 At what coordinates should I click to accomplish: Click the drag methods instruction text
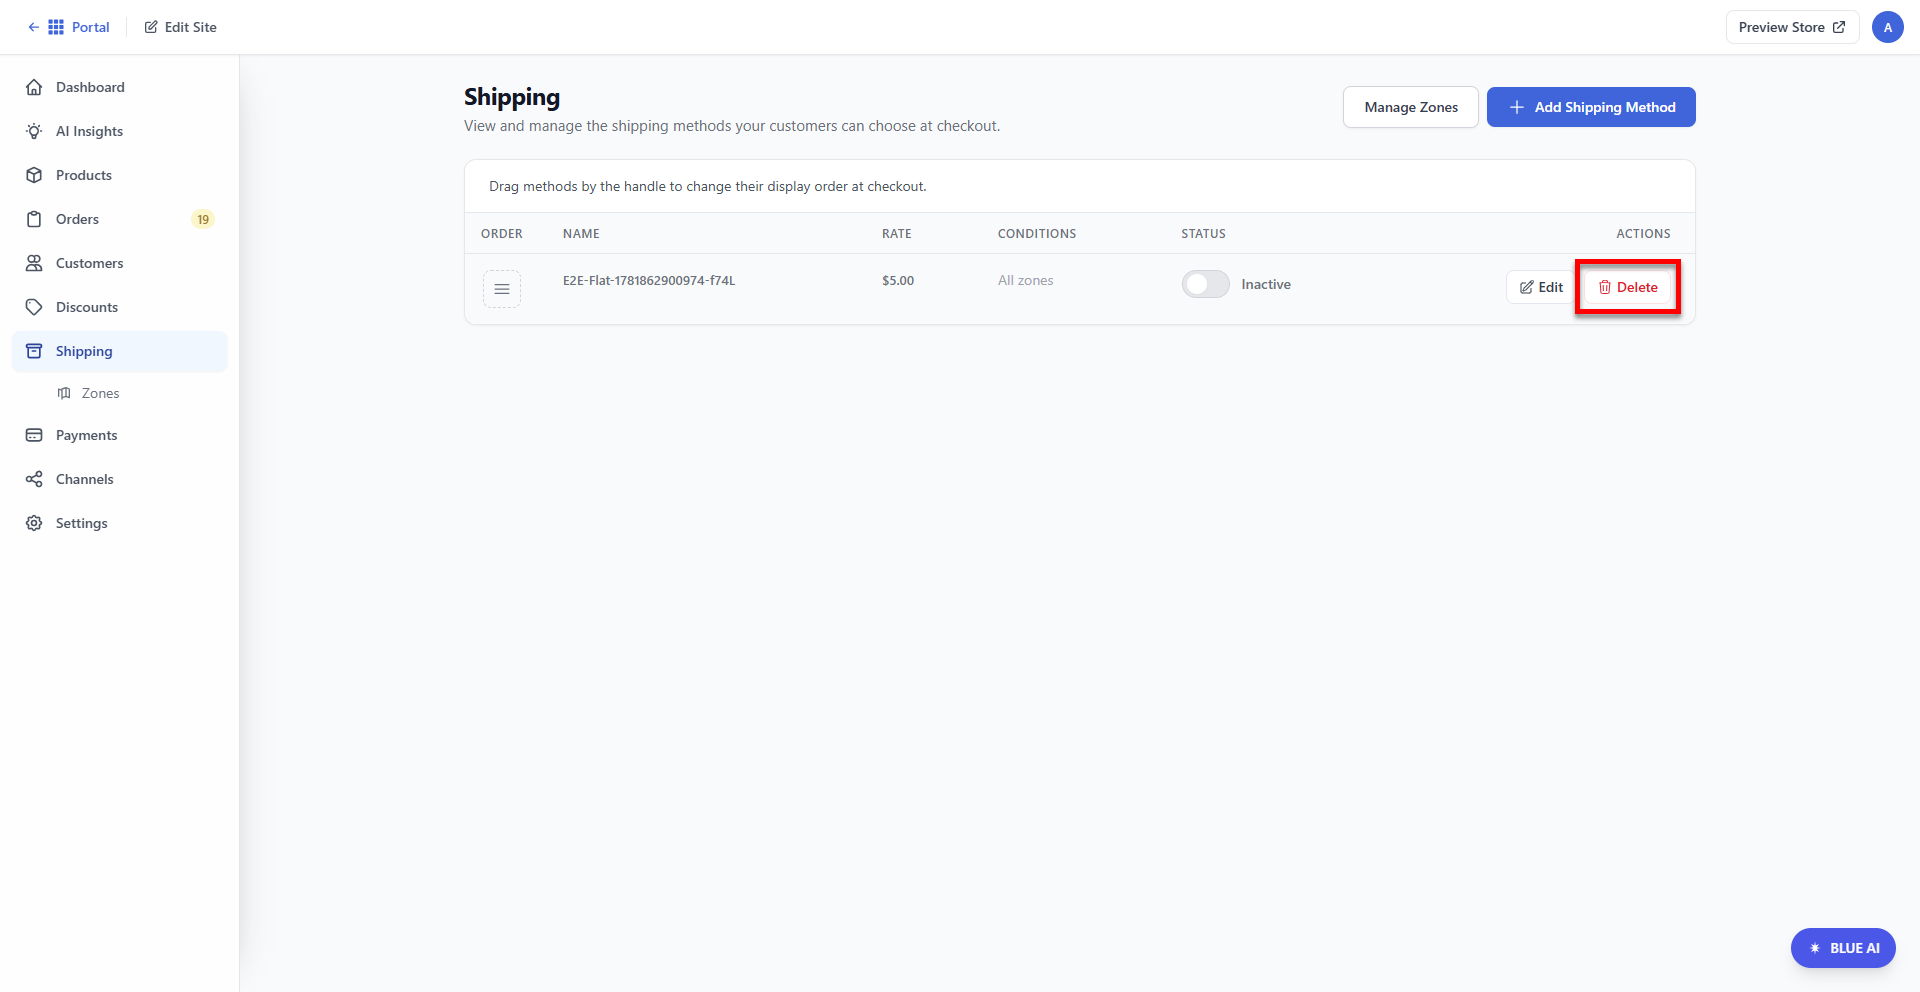(x=708, y=186)
